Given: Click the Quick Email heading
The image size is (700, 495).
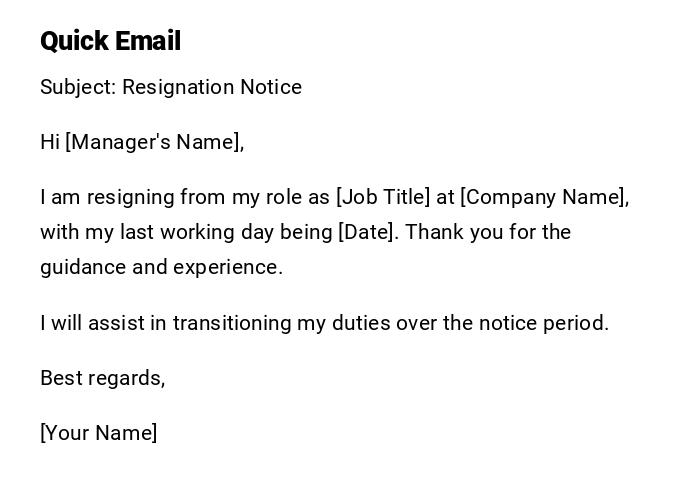Looking at the screenshot, I should [x=110, y=41].
